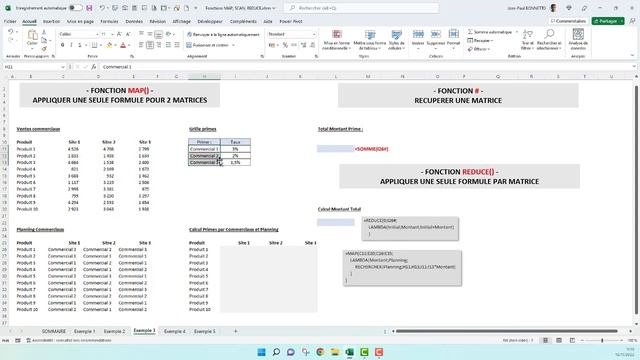Apply the yellow fill color bucket
Image resolution: width=640 pixels, height=360 pixels.
tap(109, 45)
